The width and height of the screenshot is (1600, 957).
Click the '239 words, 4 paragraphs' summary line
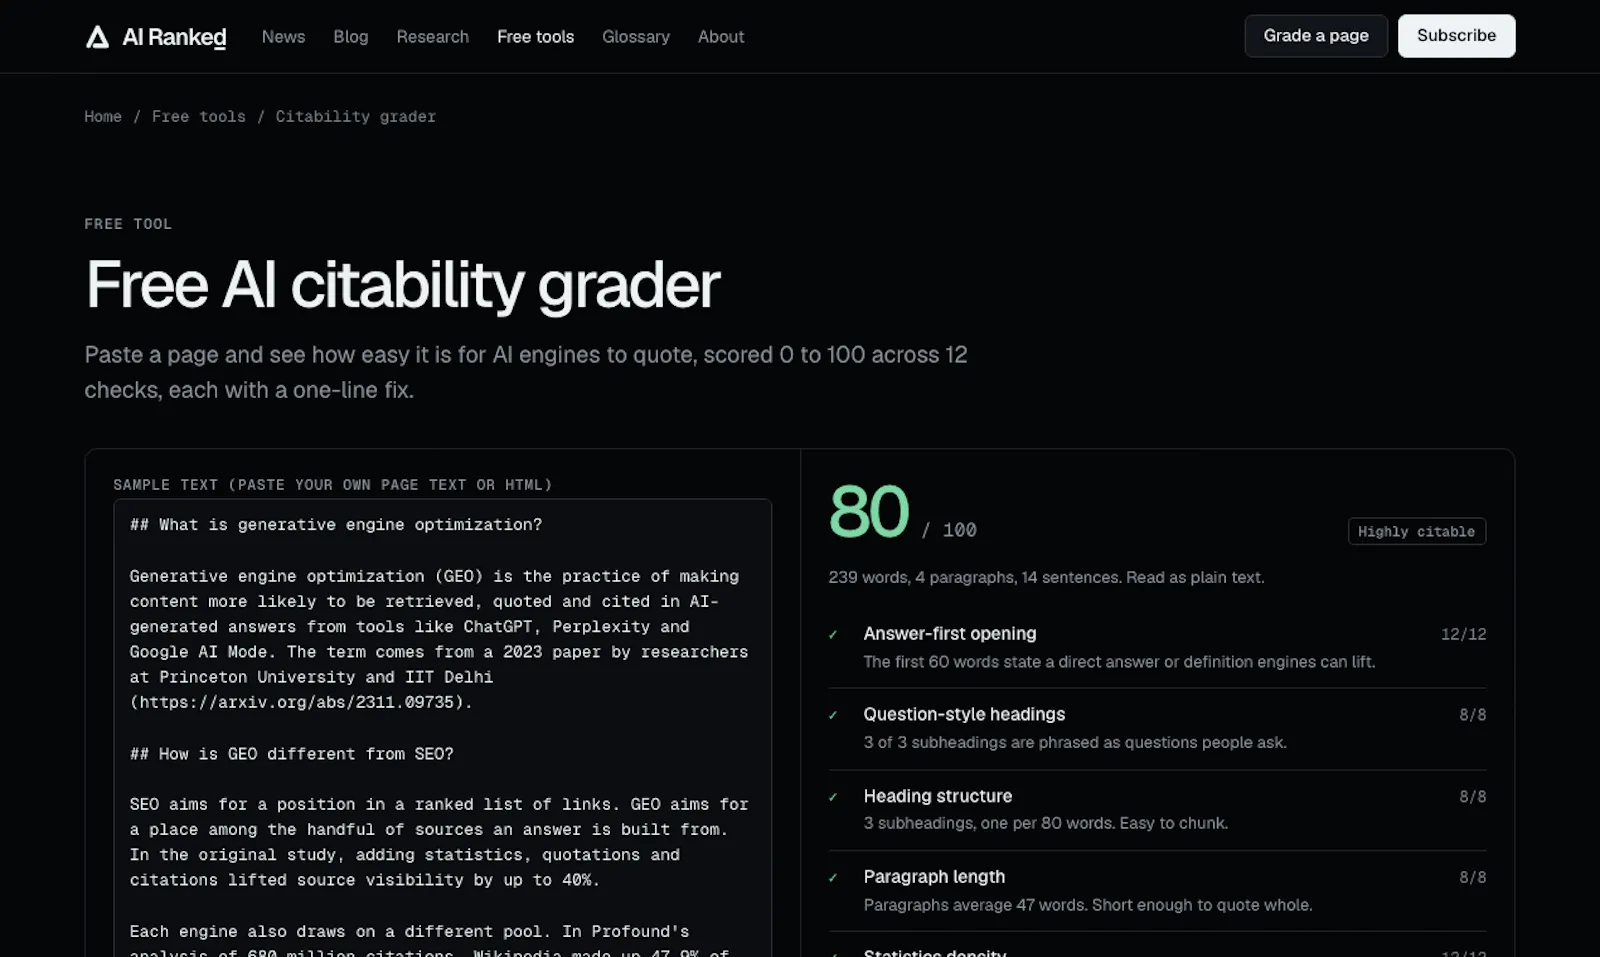point(1046,577)
